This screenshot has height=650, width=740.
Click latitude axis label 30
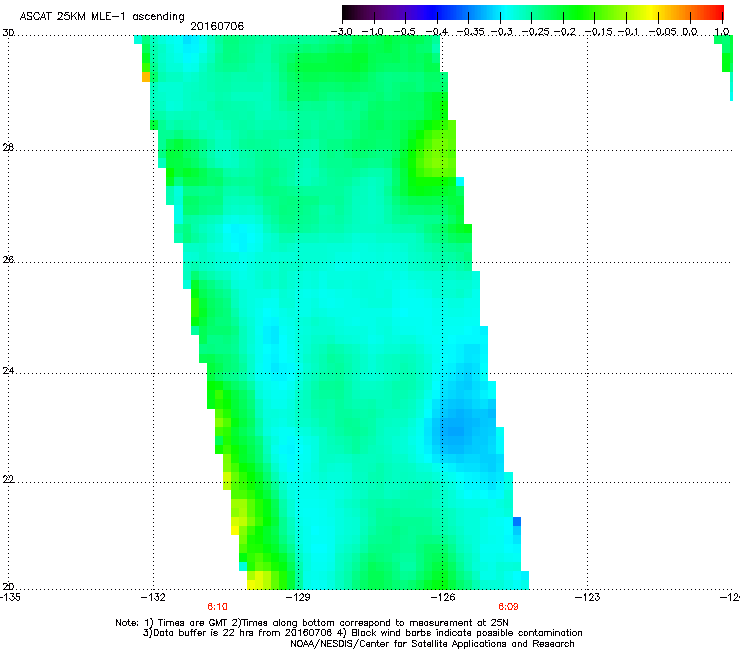pyautogui.click(x=8, y=33)
